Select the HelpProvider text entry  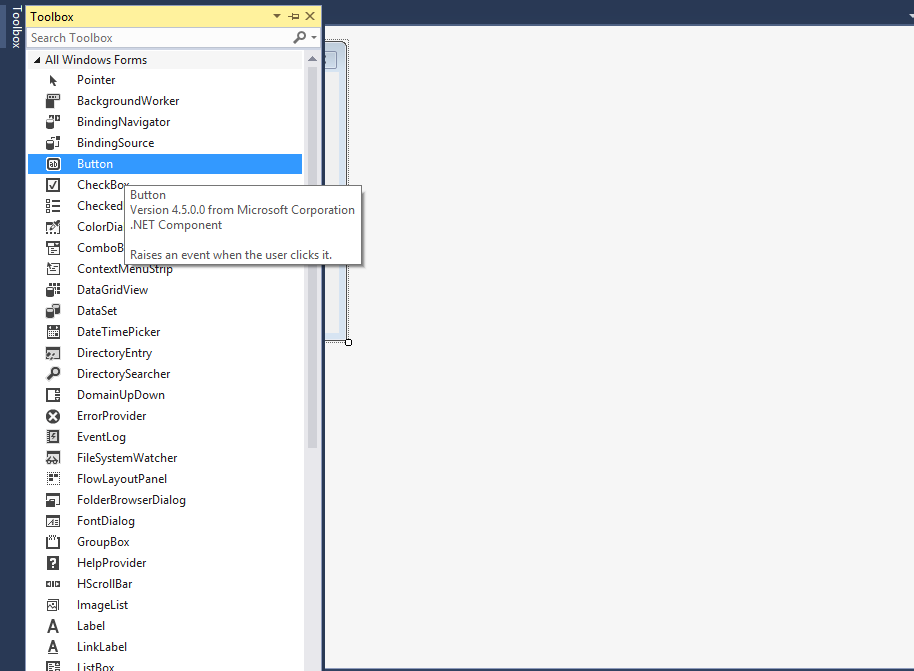[x=112, y=563]
